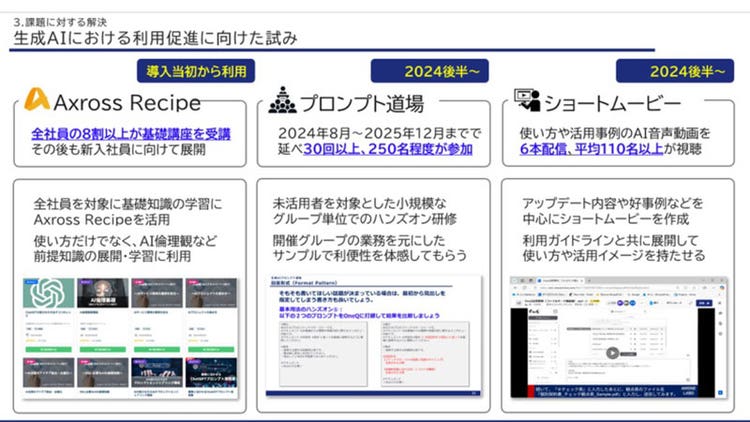Screen dimensions: 750x422
Task: Select the dark blue ChatGPTプロンプト course thumbnail
Action: pyautogui.click(x=211, y=372)
